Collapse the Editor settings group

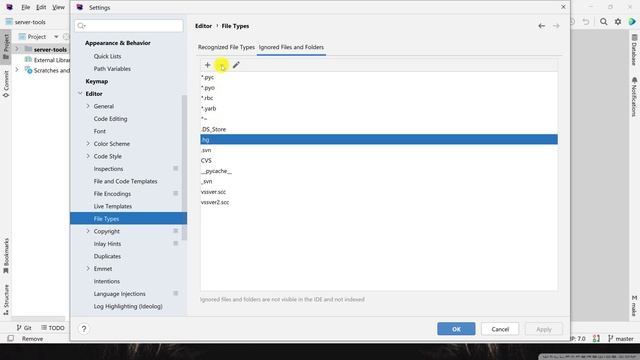coord(80,93)
